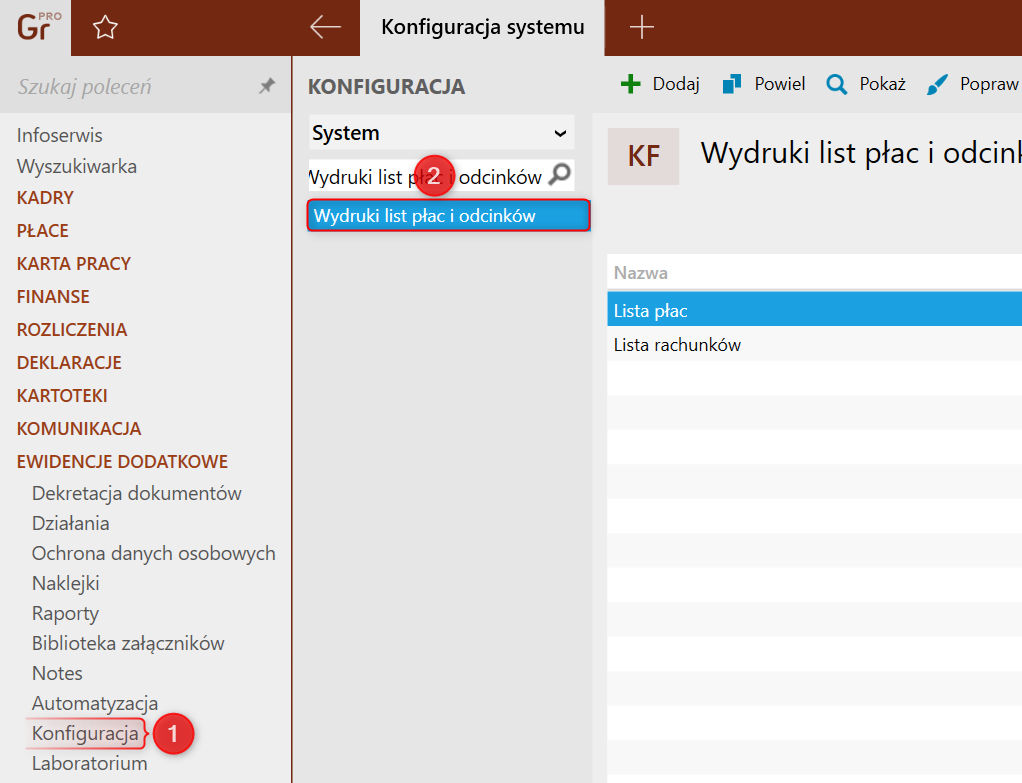Click the Popraw button label
Image resolution: width=1022 pixels, height=783 pixels.
click(989, 84)
